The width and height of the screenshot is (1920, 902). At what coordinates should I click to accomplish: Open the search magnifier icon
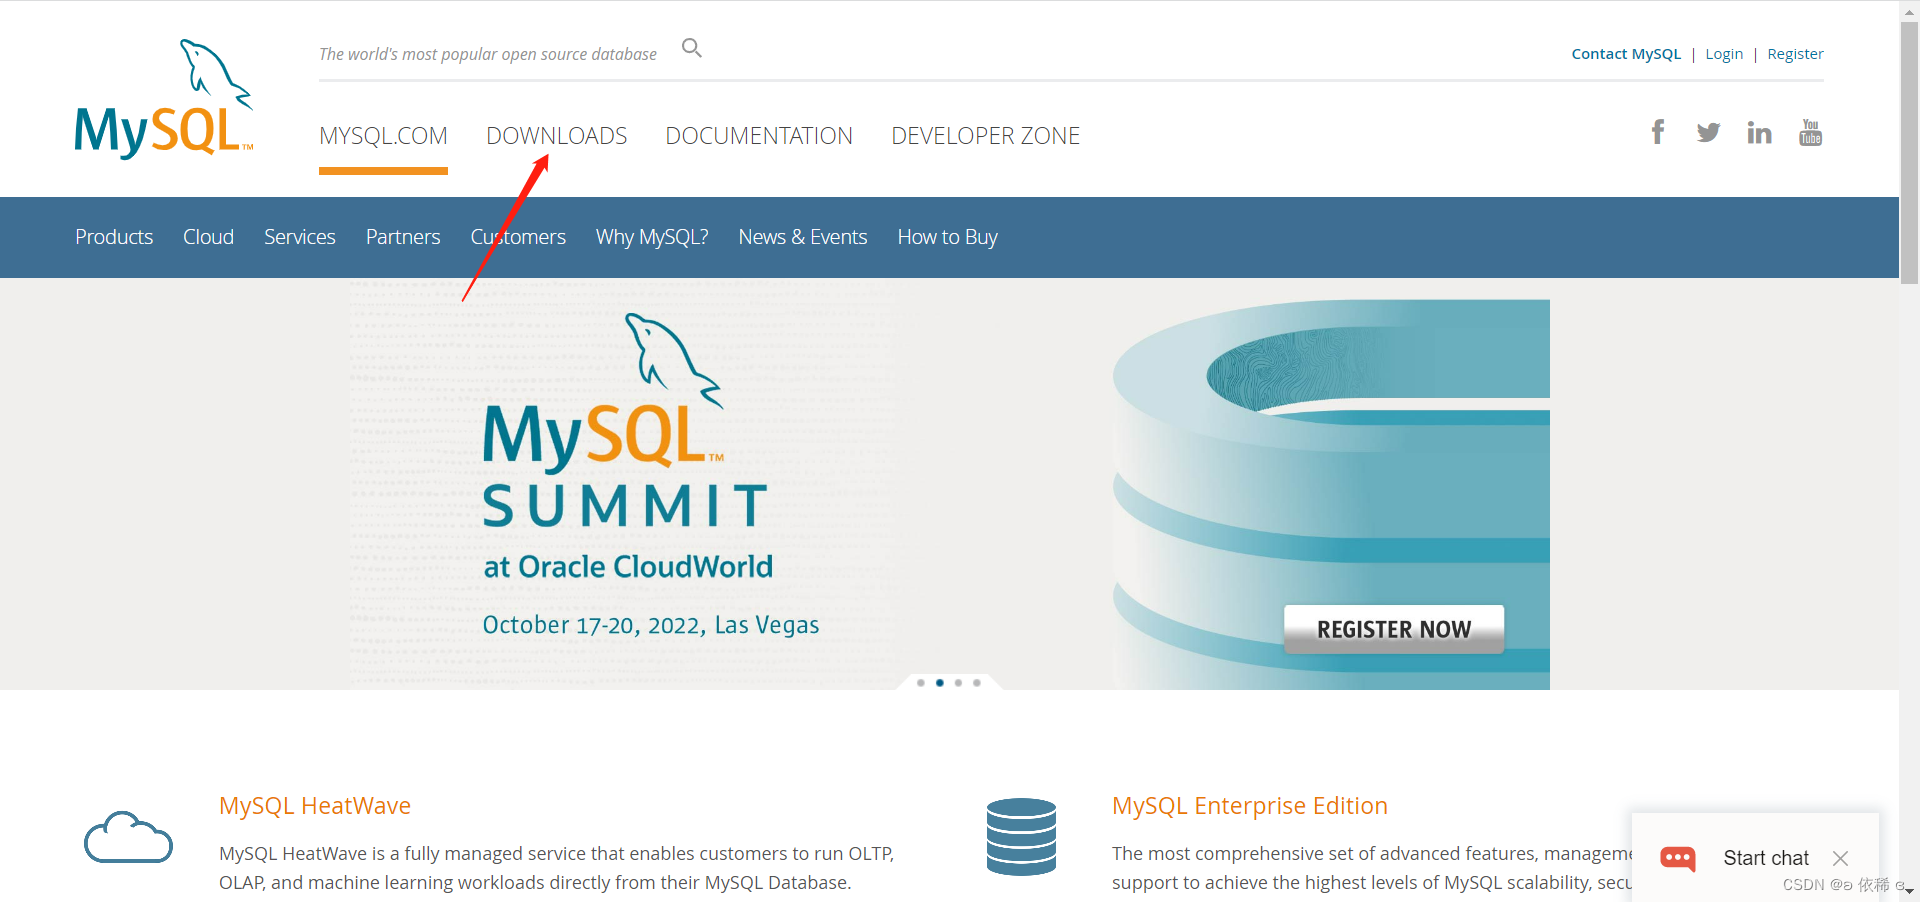(691, 47)
